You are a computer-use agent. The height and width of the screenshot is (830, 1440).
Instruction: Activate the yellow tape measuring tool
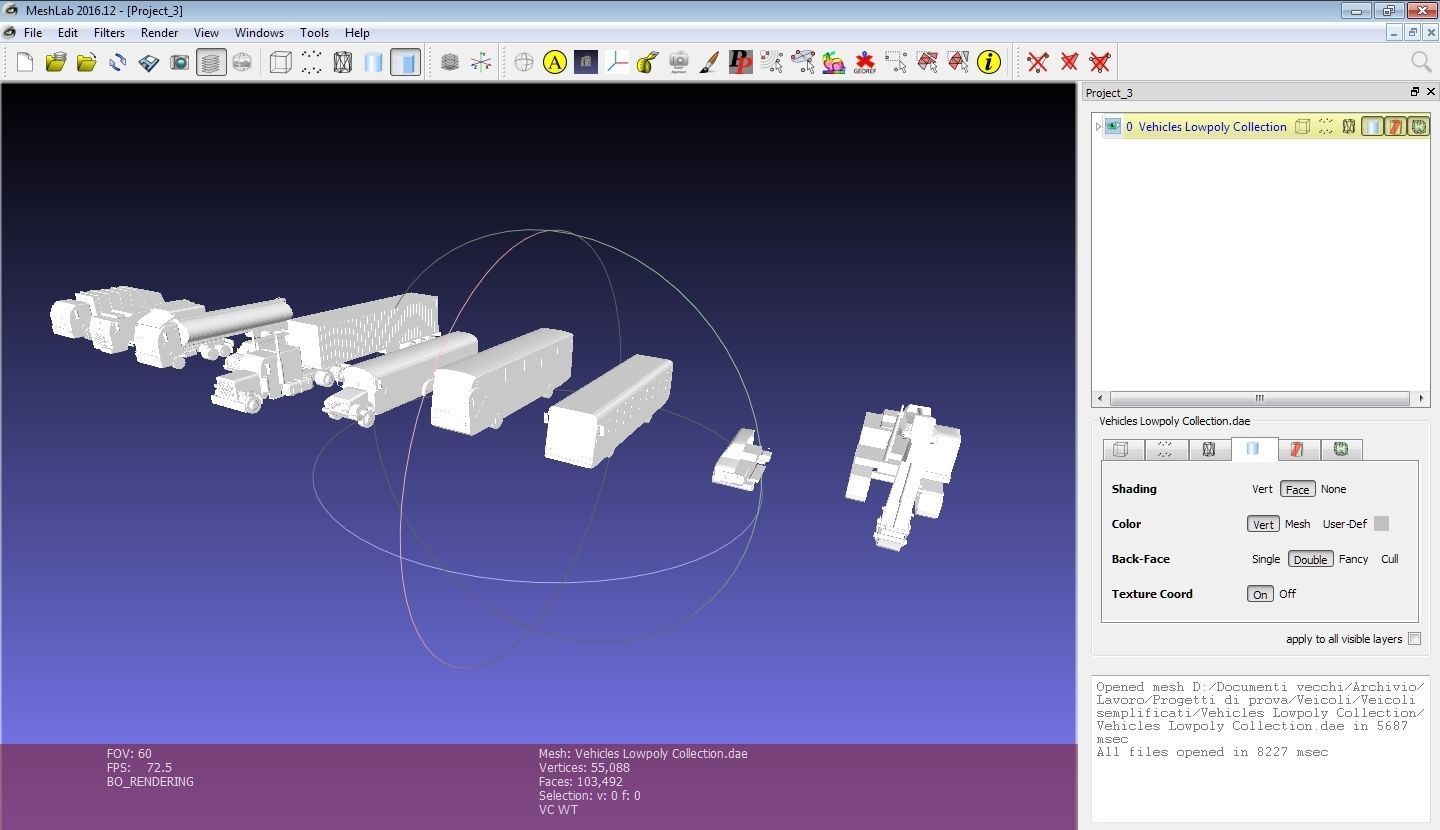(648, 62)
